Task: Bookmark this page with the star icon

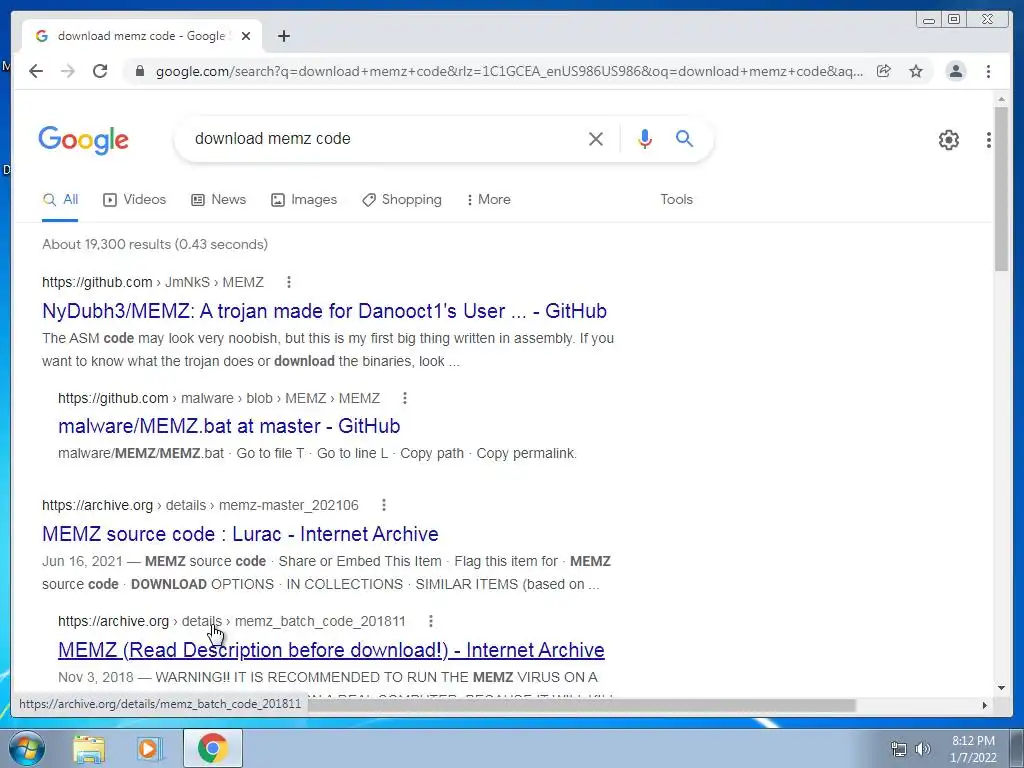Action: [916, 71]
